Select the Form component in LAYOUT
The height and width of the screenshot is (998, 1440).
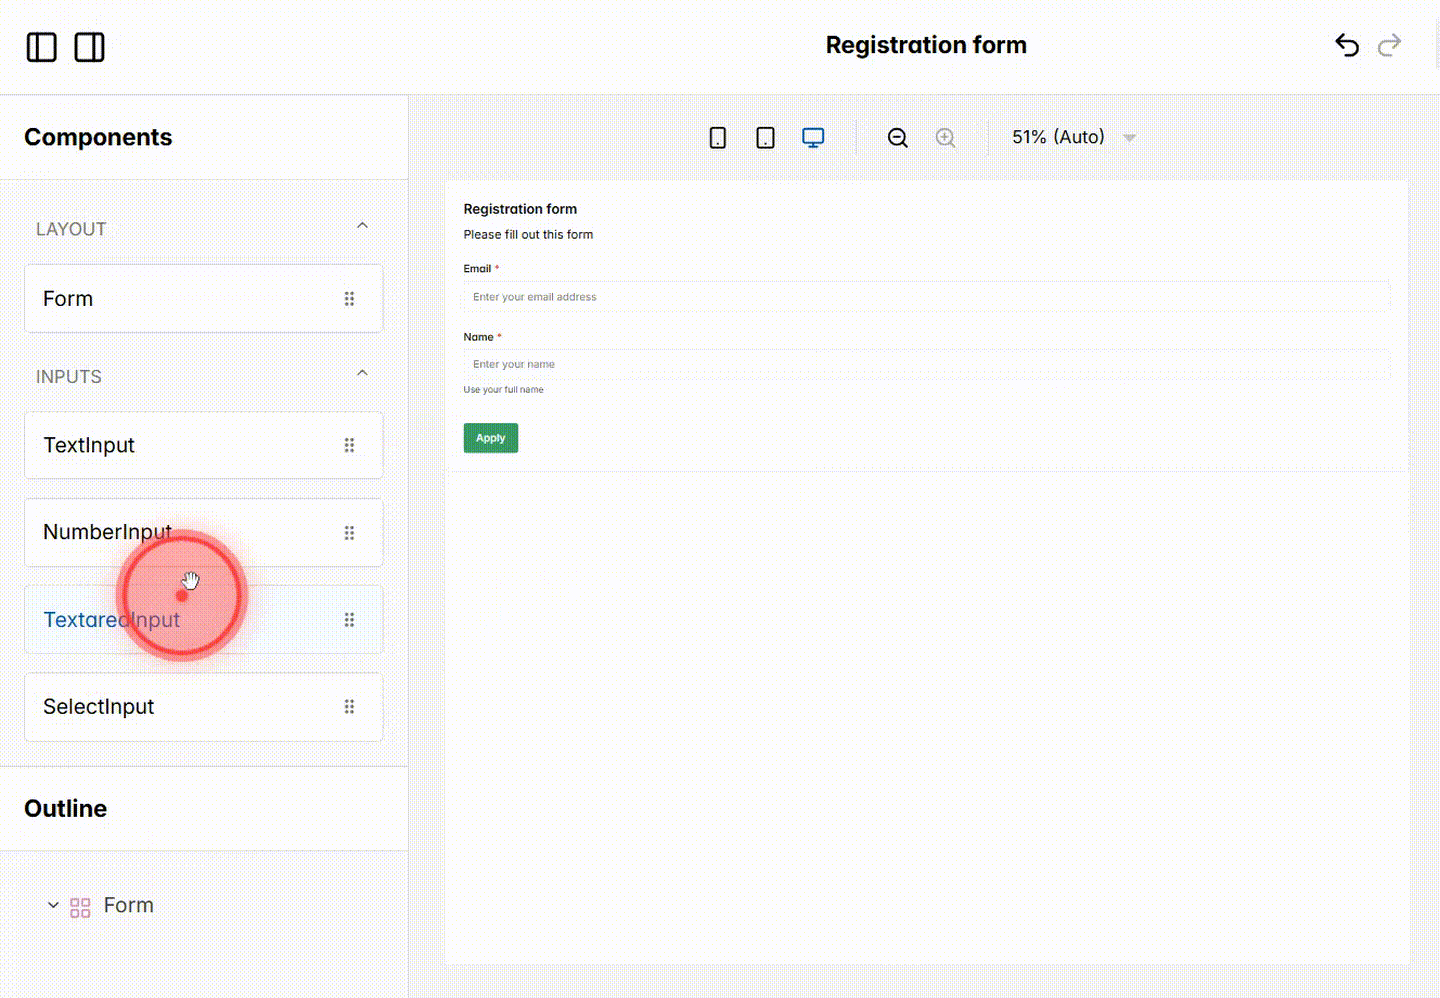point(68,298)
